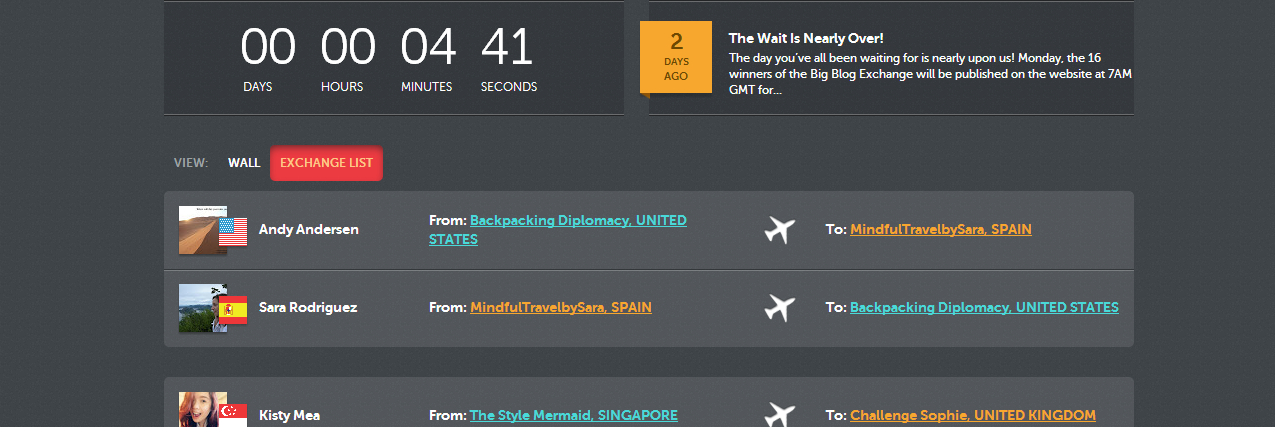The height and width of the screenshot is (427, 1275).
Task: Switch to the Wall view
Action: click(x=244, y=163)
